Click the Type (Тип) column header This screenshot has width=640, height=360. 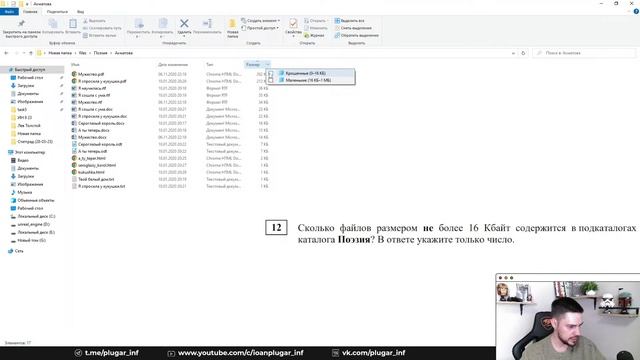(209, 64)
